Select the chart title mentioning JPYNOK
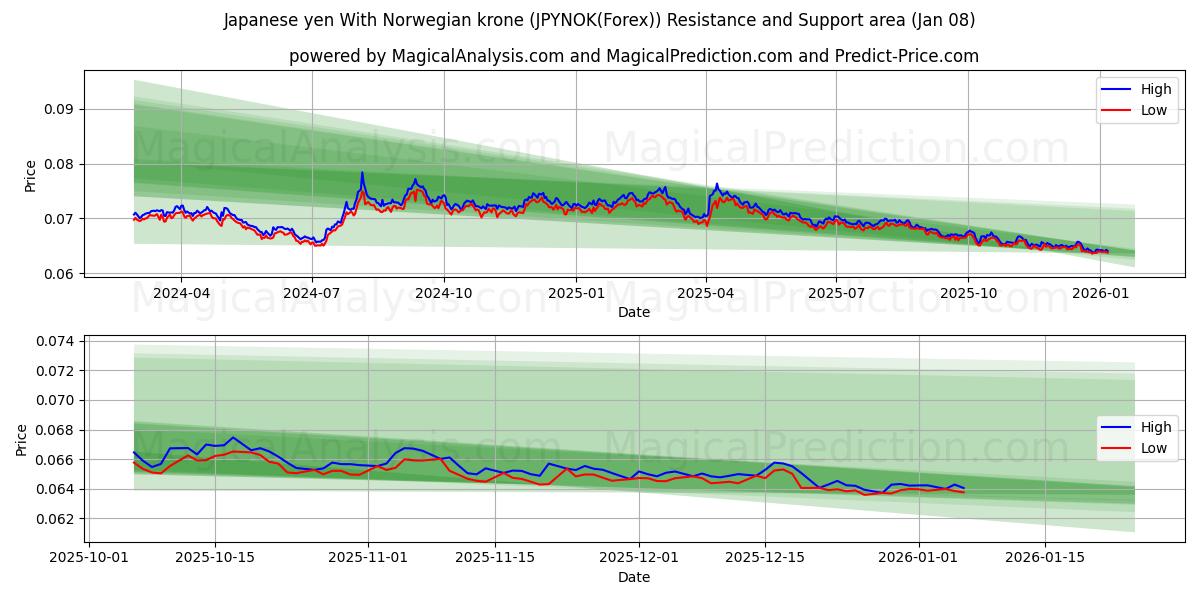 (599, 19)
